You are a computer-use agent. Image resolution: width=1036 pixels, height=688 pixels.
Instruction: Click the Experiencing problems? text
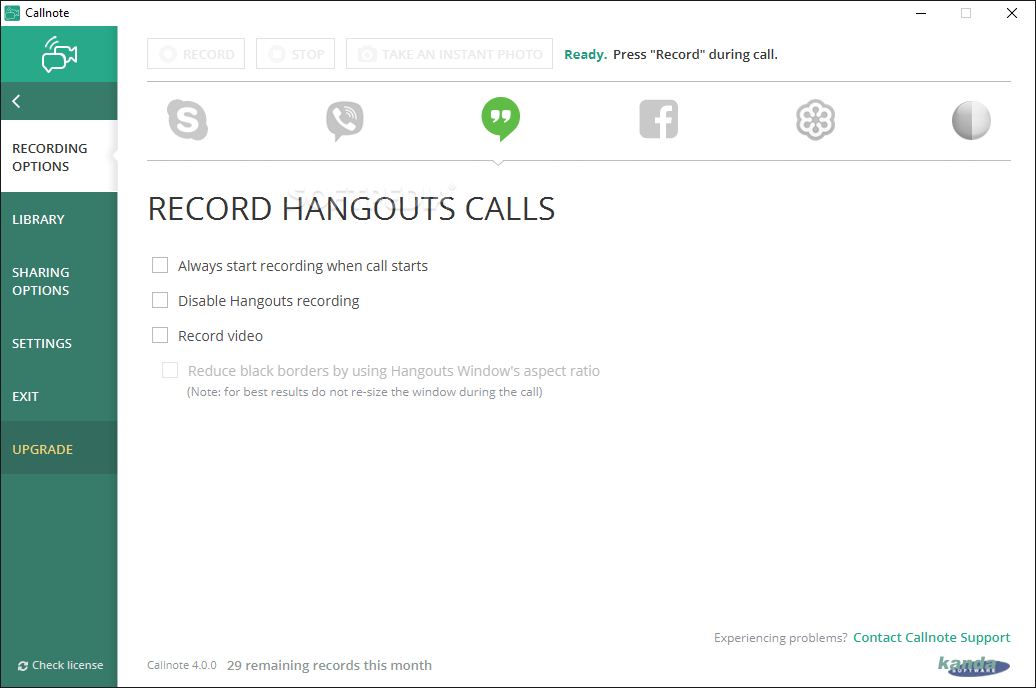tap(780, 638)
